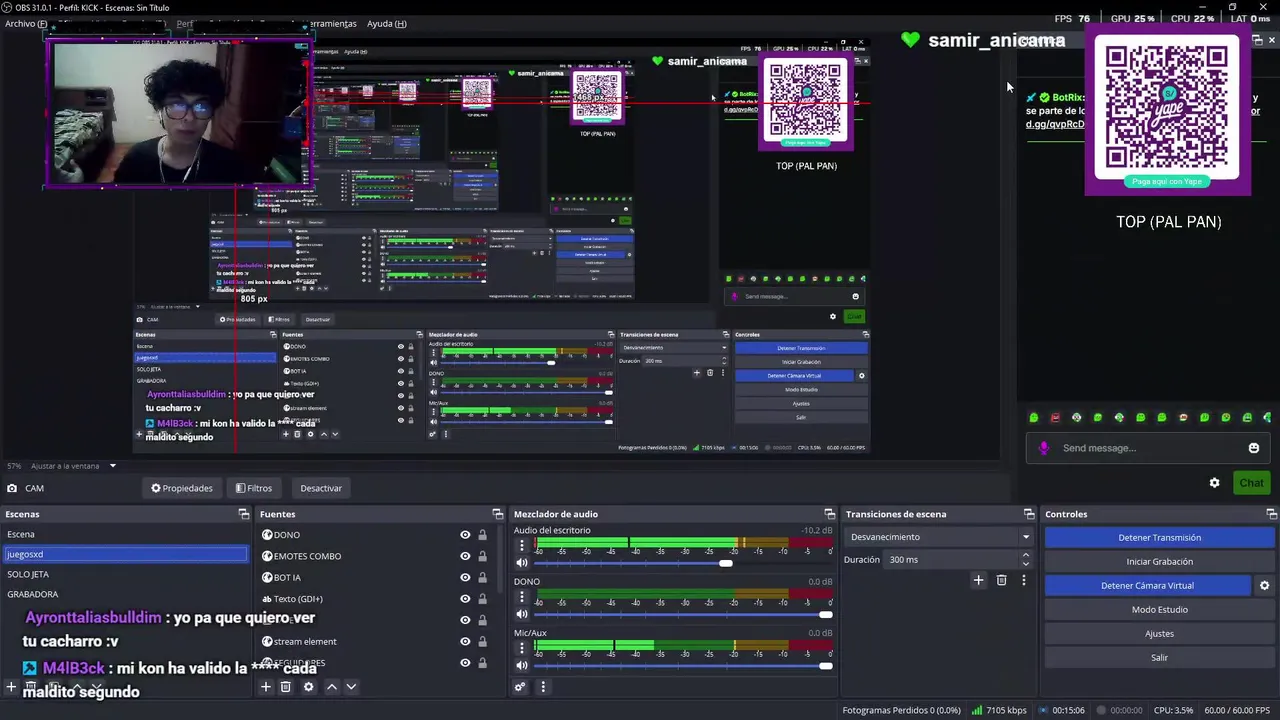This screenshot has width=1280, height=720.
Task: Click the Send message chat input
Action: point(1150,448)
